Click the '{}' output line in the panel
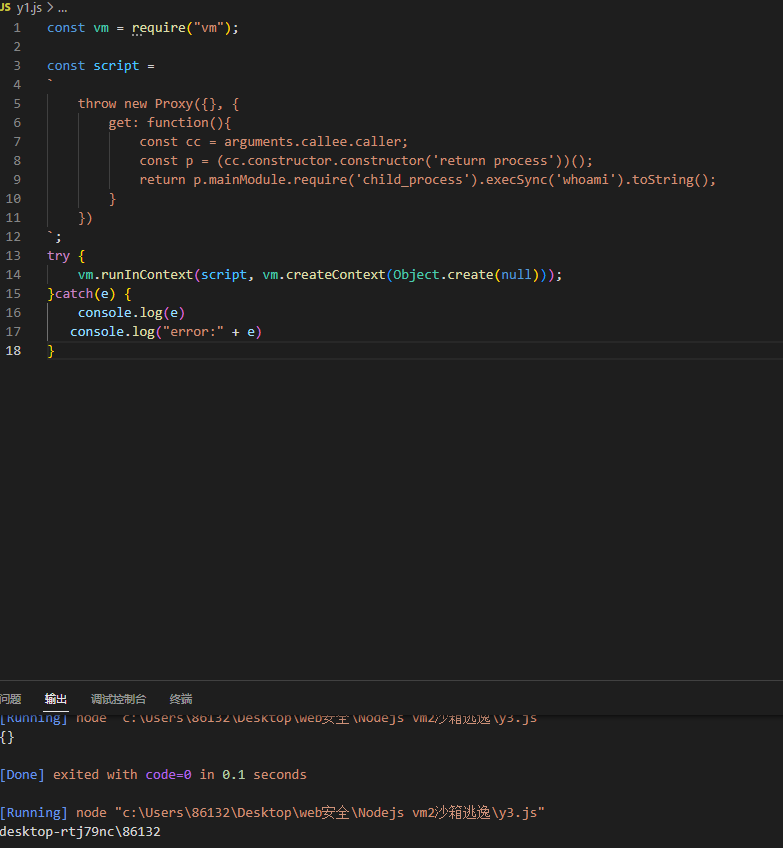Viewport: 783px width, 848px height. tap(8, 737)
